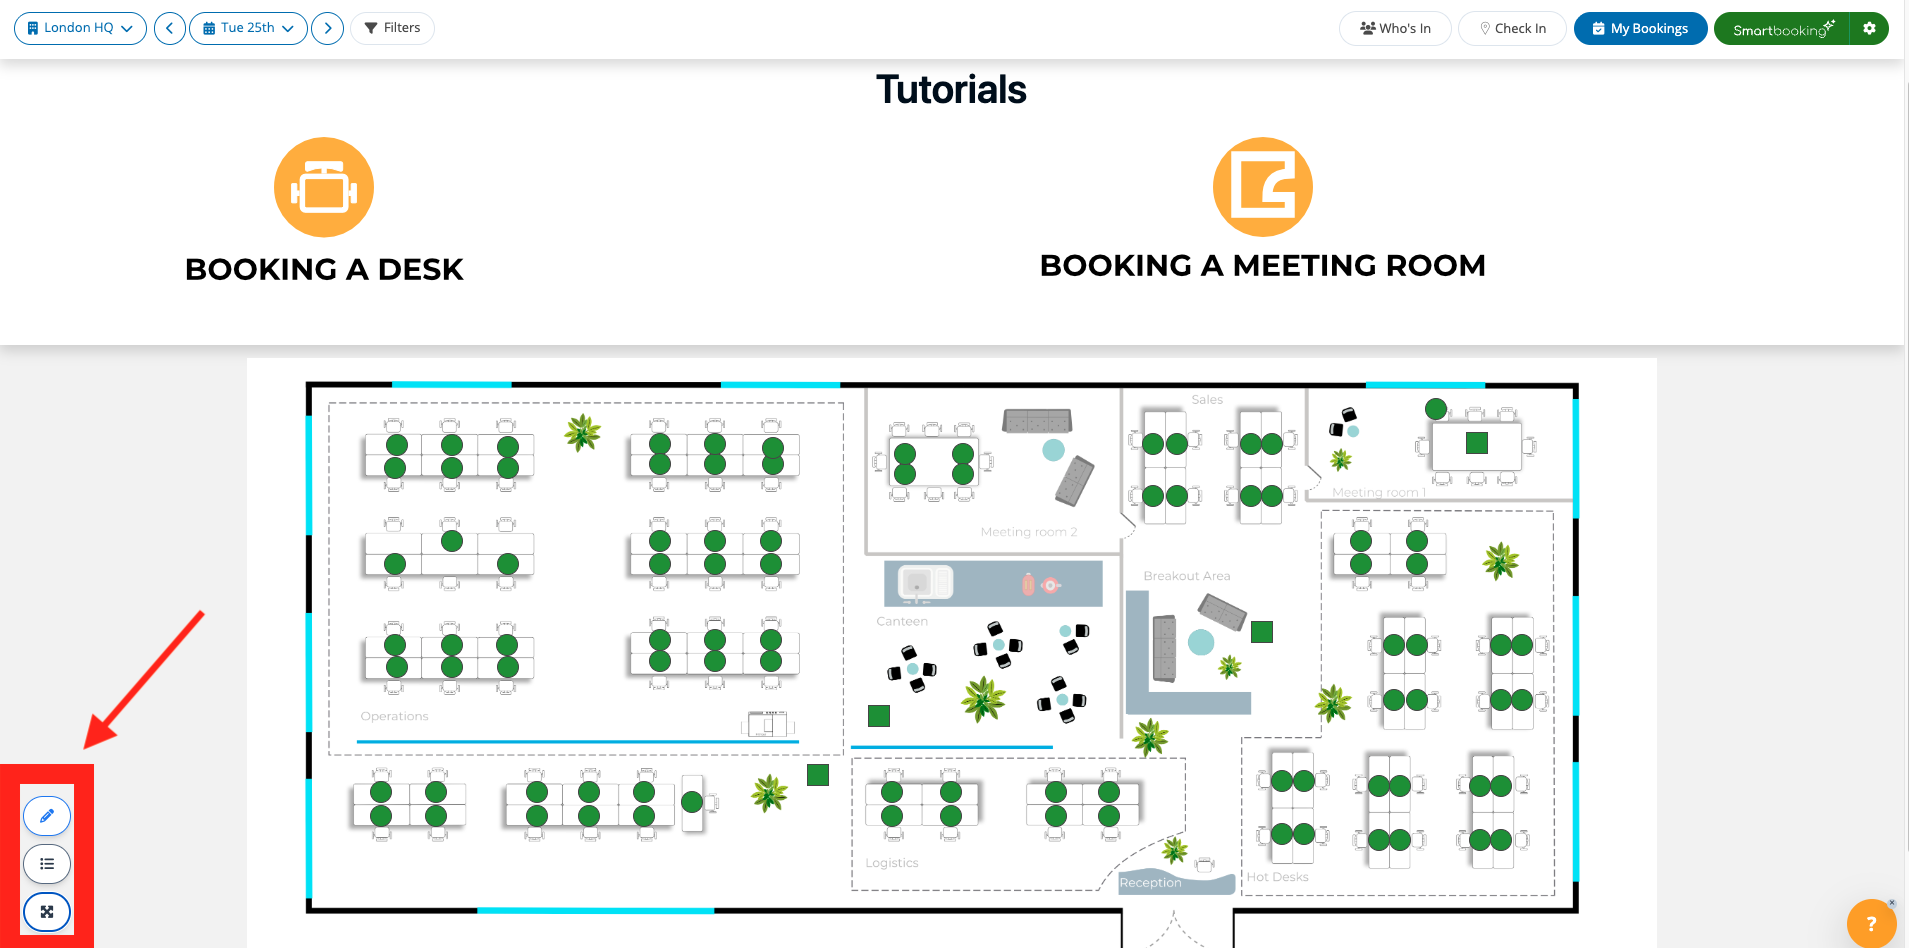Select the green square in Breakout Area
This screenshot has height=948, width=1909.
click(x=1262, y=632)
